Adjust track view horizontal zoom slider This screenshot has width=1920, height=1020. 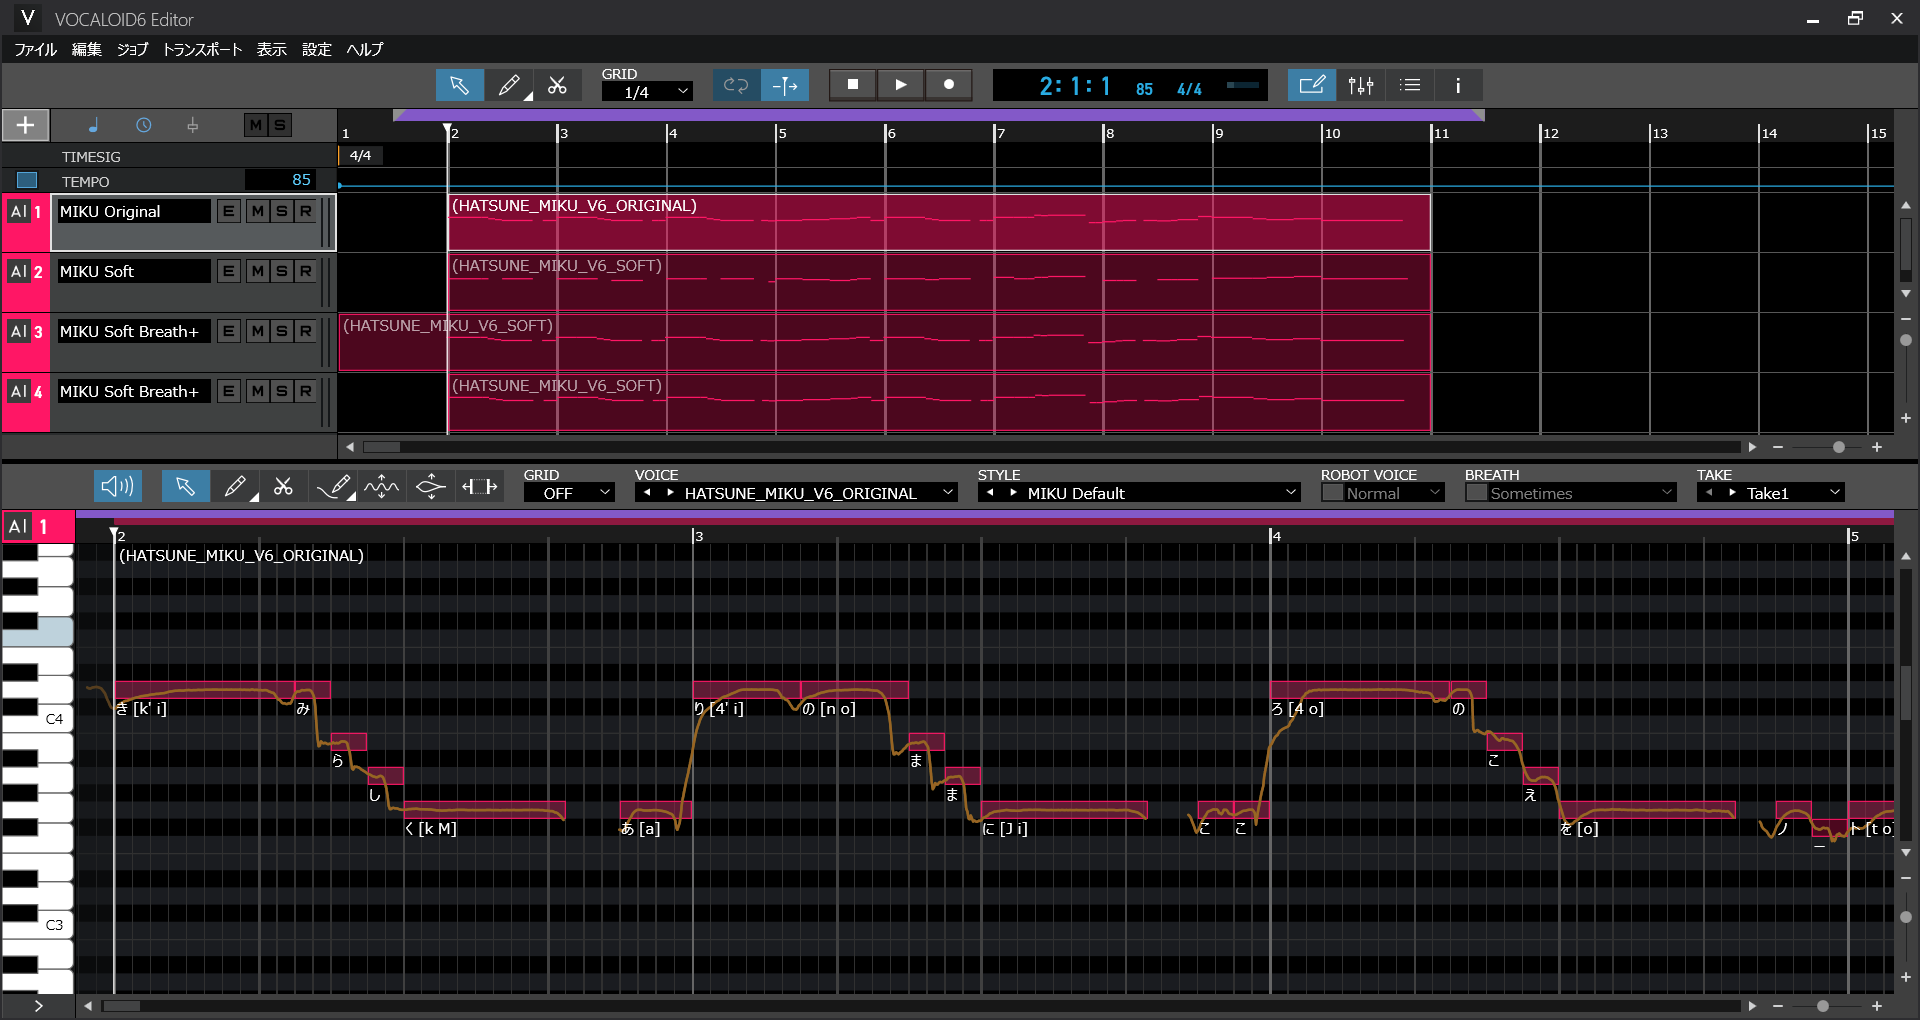coord(1838,447)
